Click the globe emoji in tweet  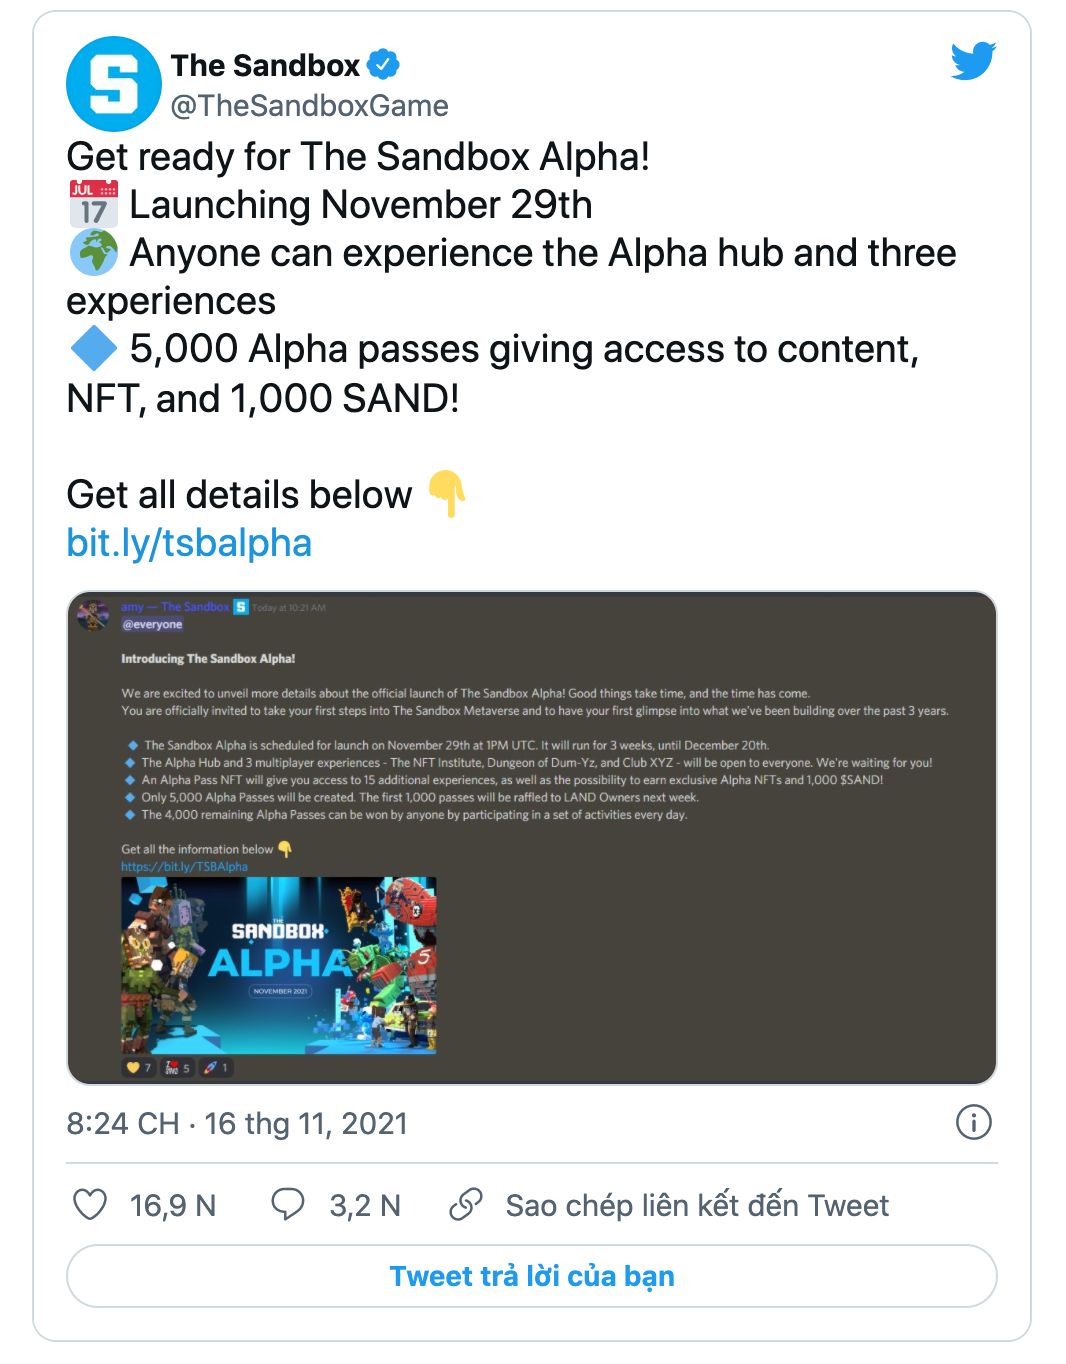(94, 253)
